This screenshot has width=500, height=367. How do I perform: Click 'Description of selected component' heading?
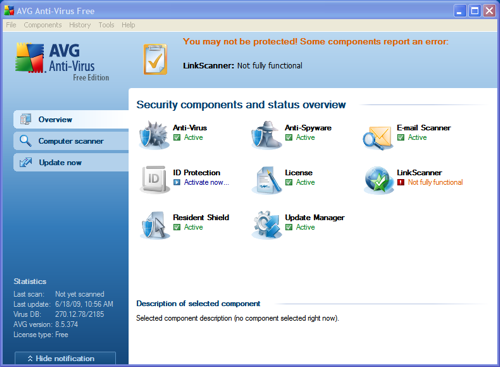click(x=198, y=303)
